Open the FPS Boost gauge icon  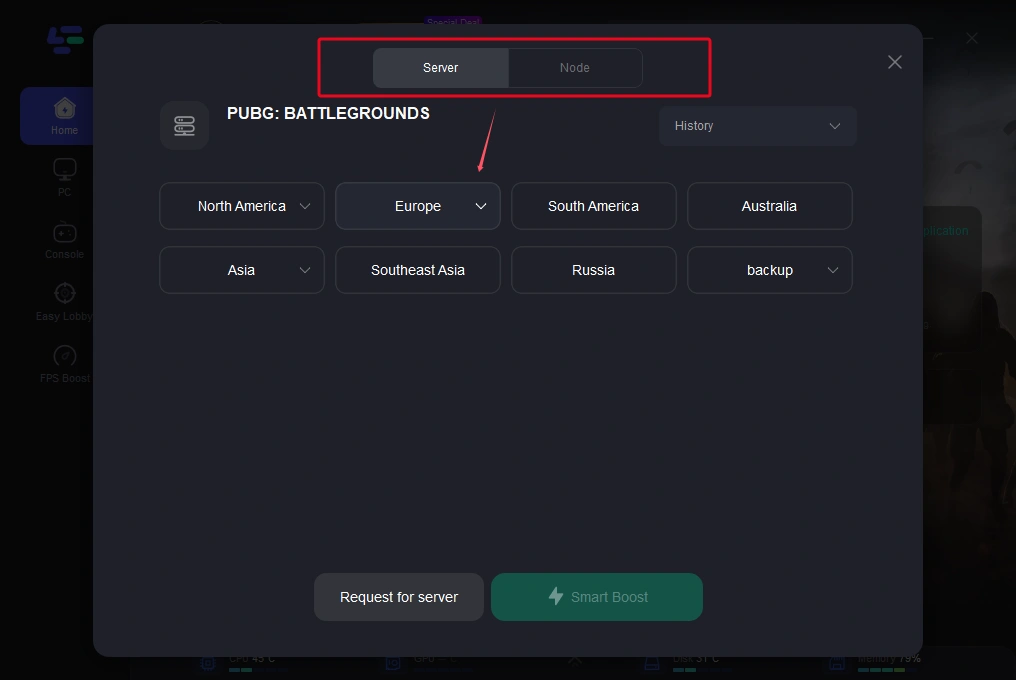coord(65,356)
